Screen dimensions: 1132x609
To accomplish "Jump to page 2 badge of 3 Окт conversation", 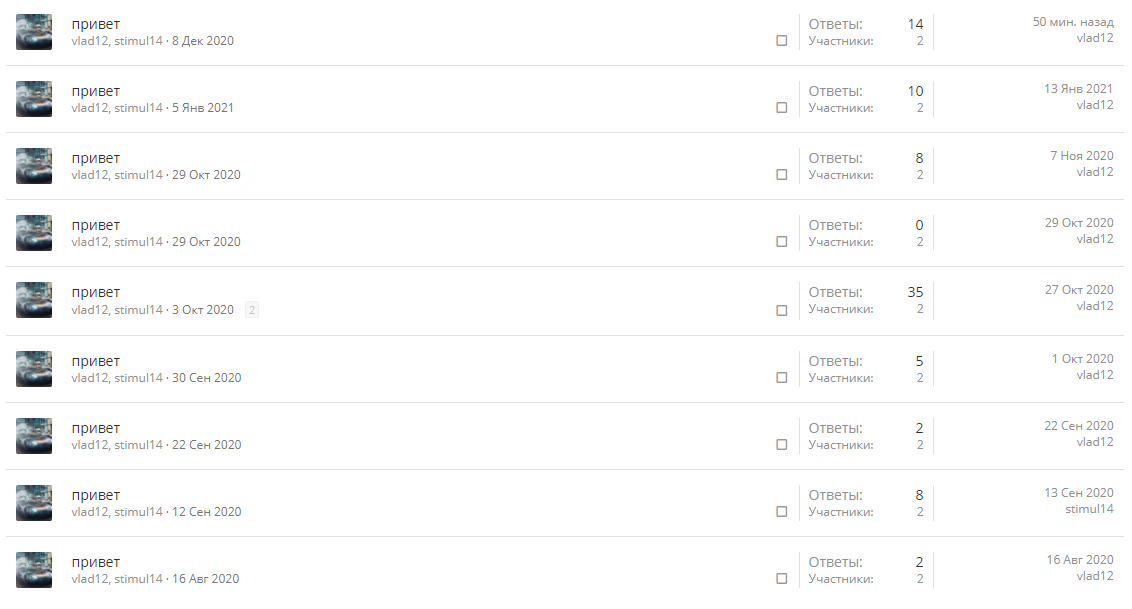I will [251, 310].
